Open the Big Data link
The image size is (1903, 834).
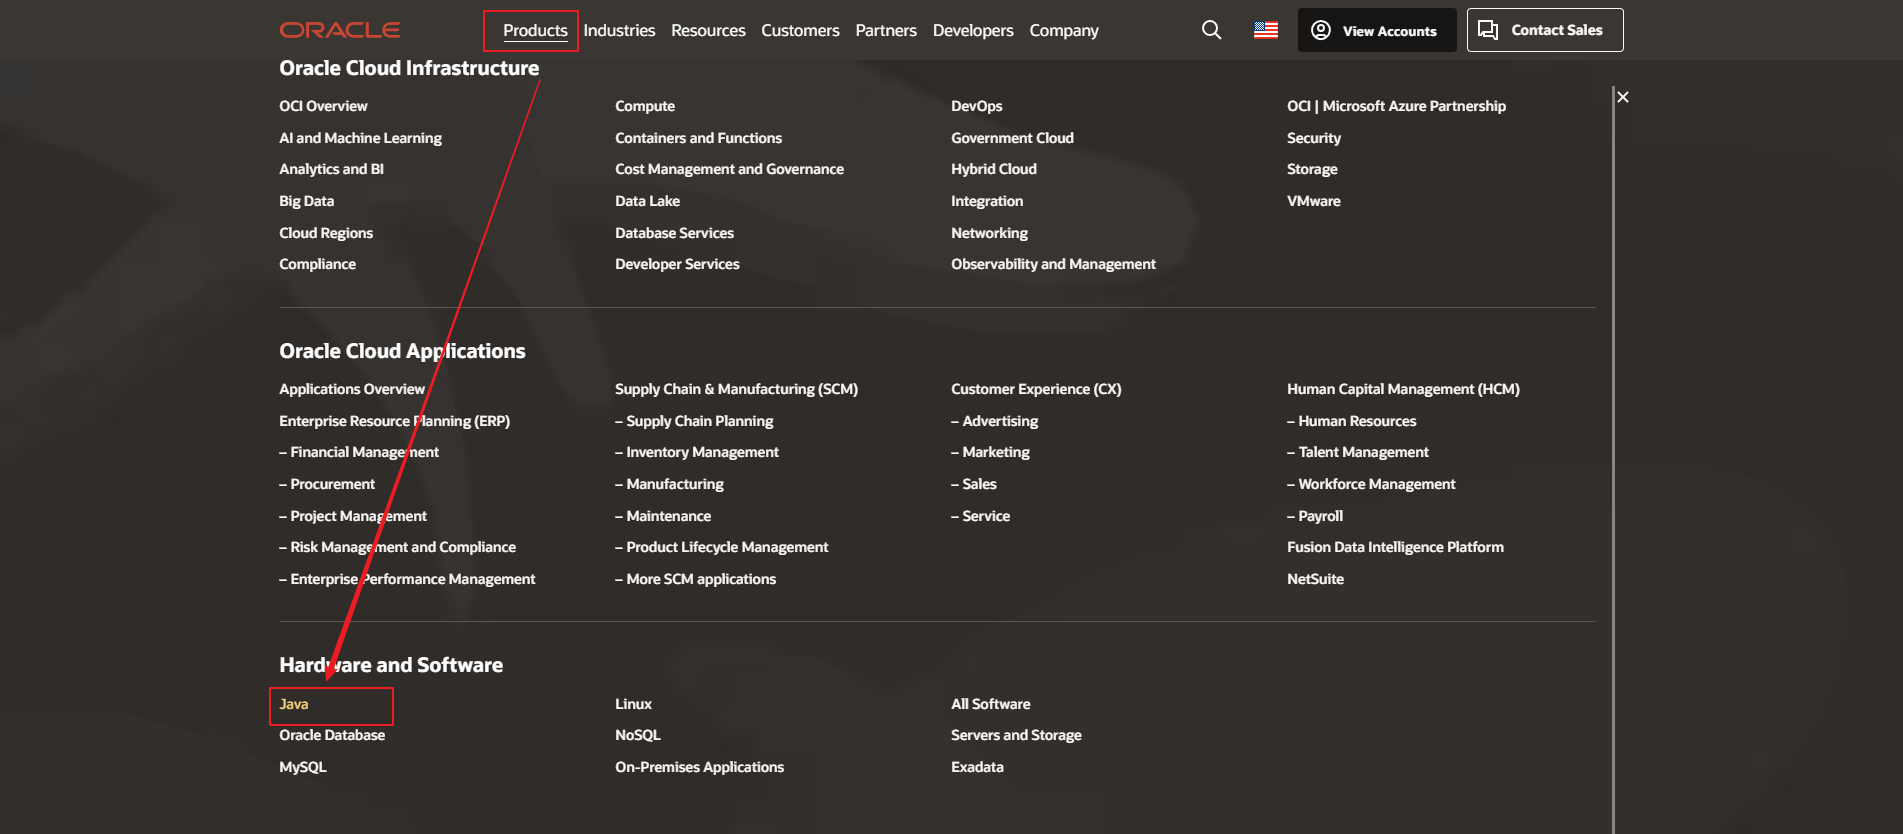[x=306, y=201]
